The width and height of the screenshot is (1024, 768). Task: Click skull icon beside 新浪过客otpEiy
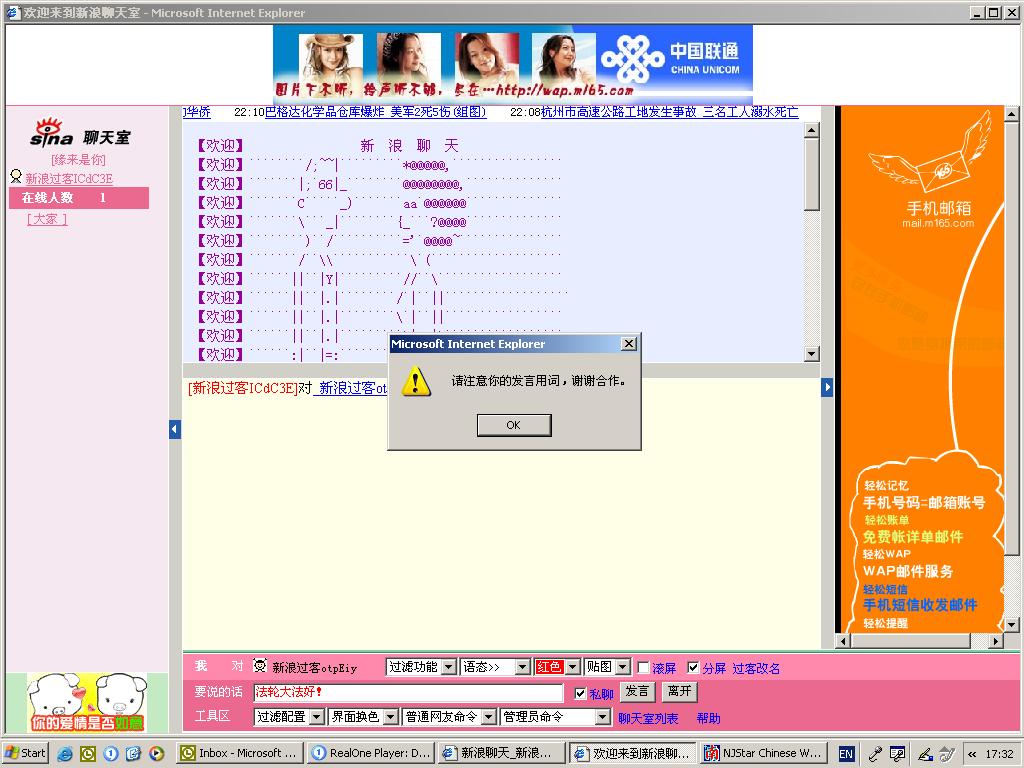(x=260, y=665)
